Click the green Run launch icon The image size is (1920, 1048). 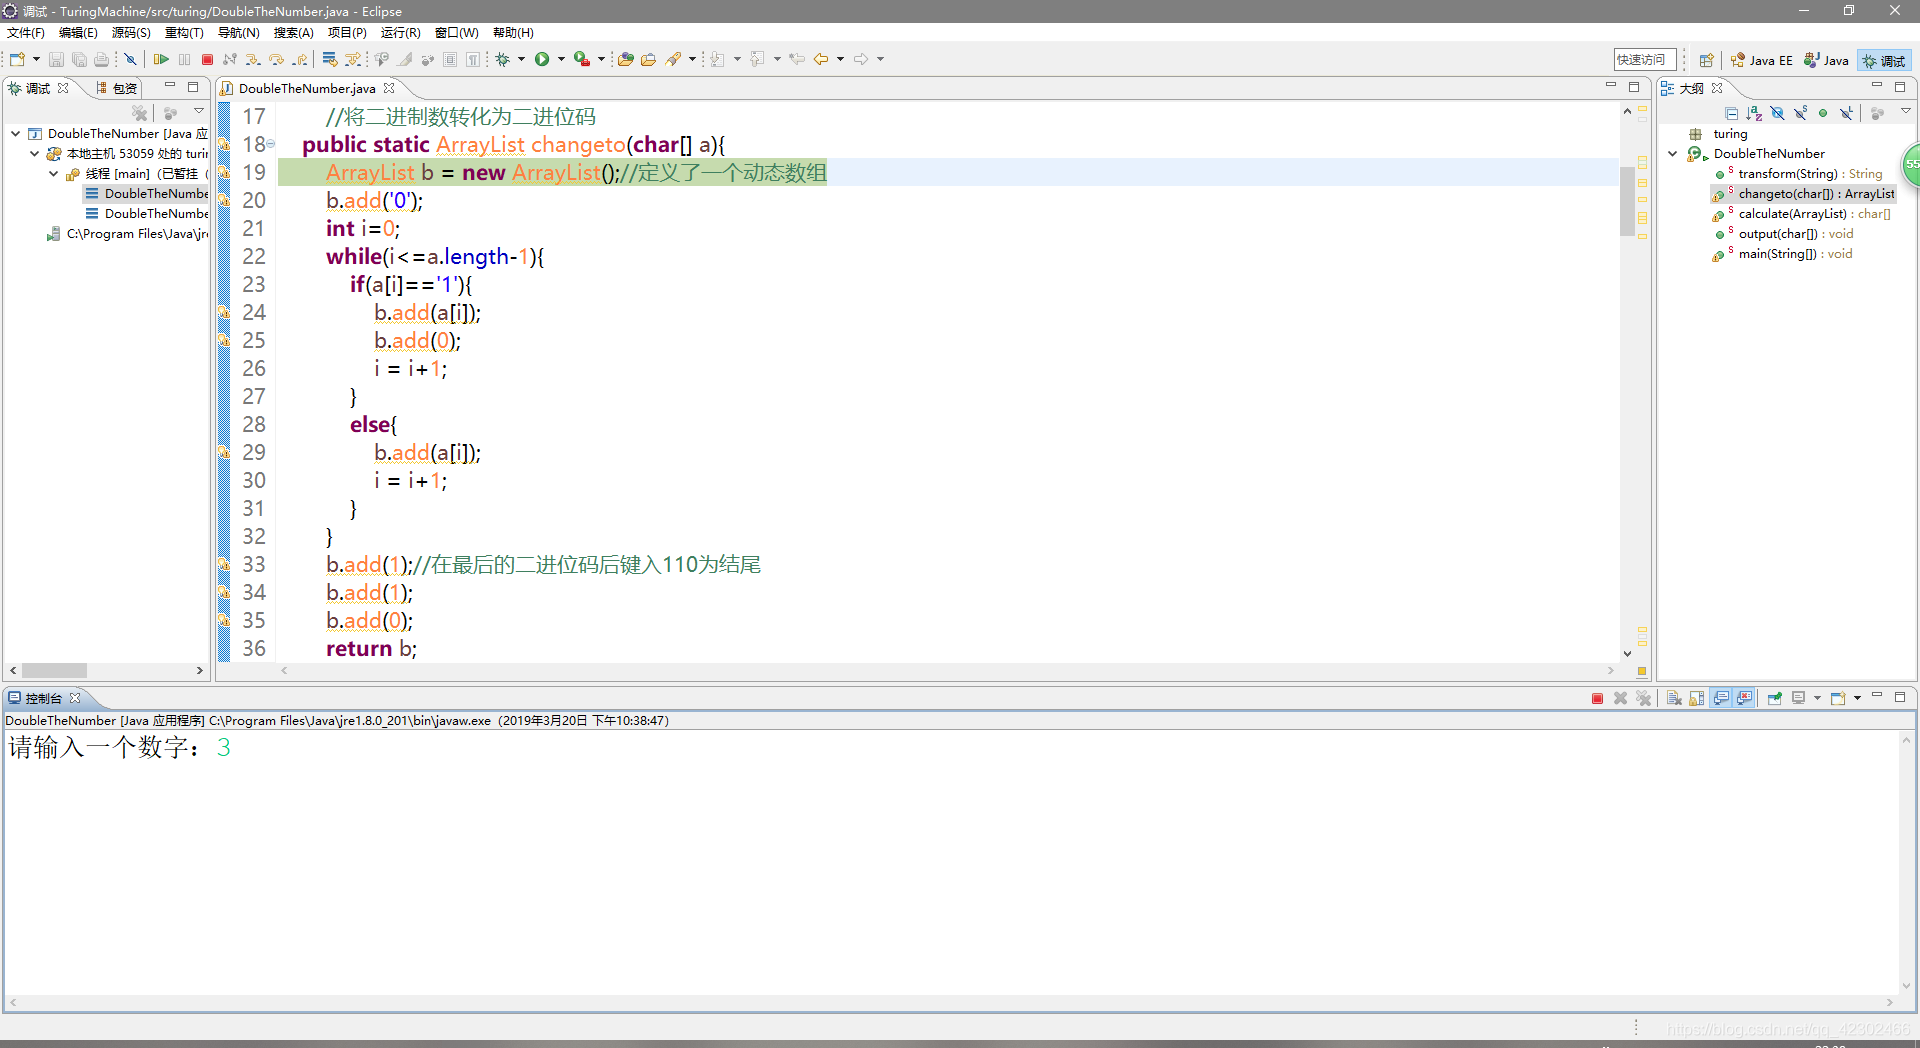tap(542, 60)
